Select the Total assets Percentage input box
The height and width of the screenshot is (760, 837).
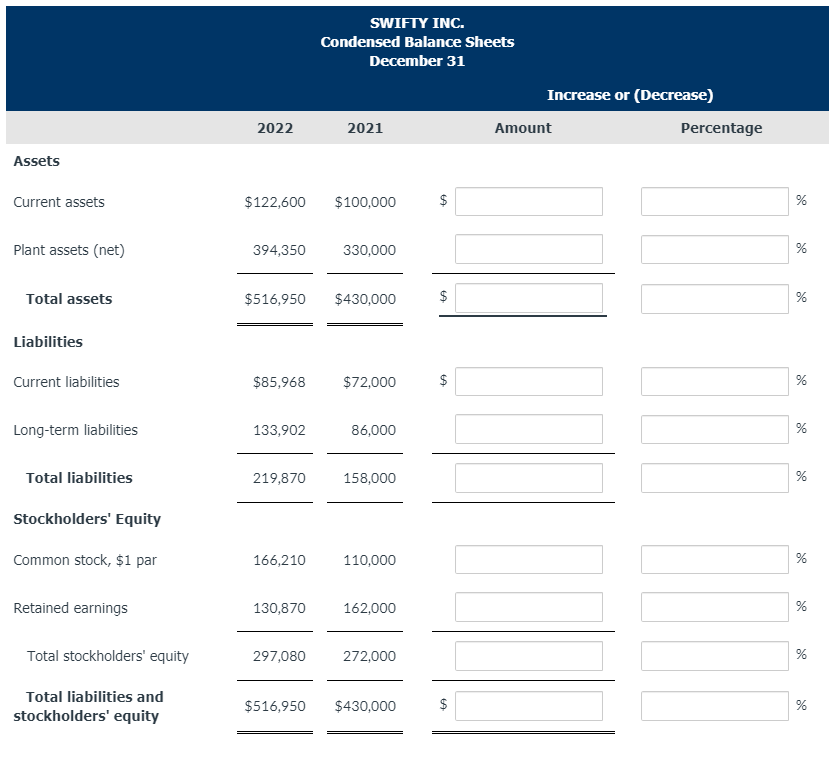click(x=714, y=297)
